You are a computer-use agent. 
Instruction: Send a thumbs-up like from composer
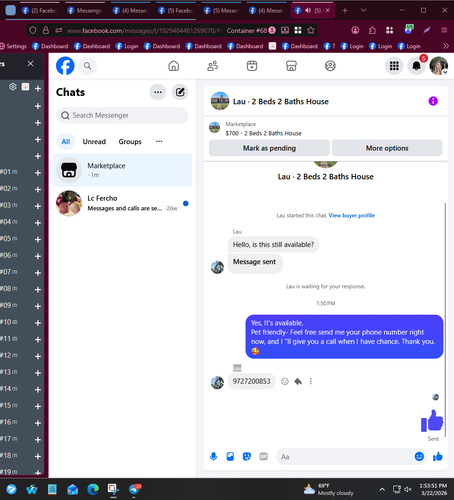[x=438, y=456]
